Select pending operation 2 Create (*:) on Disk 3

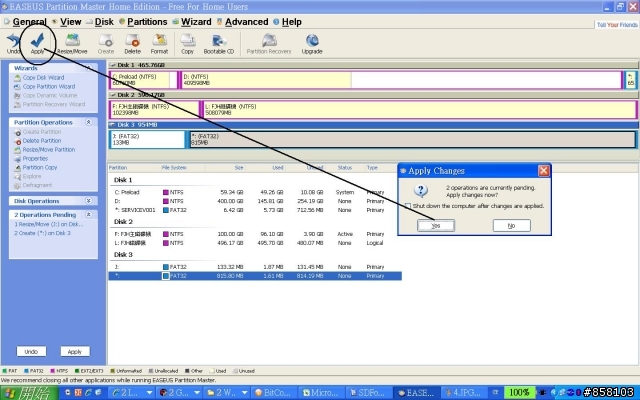coord(42,233)
